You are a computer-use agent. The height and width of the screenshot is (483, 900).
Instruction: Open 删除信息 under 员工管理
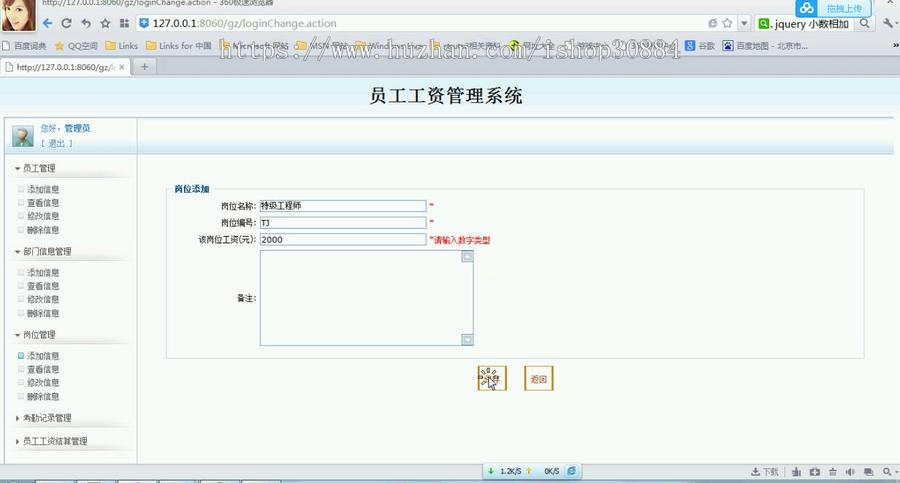(x=43, y=230)
